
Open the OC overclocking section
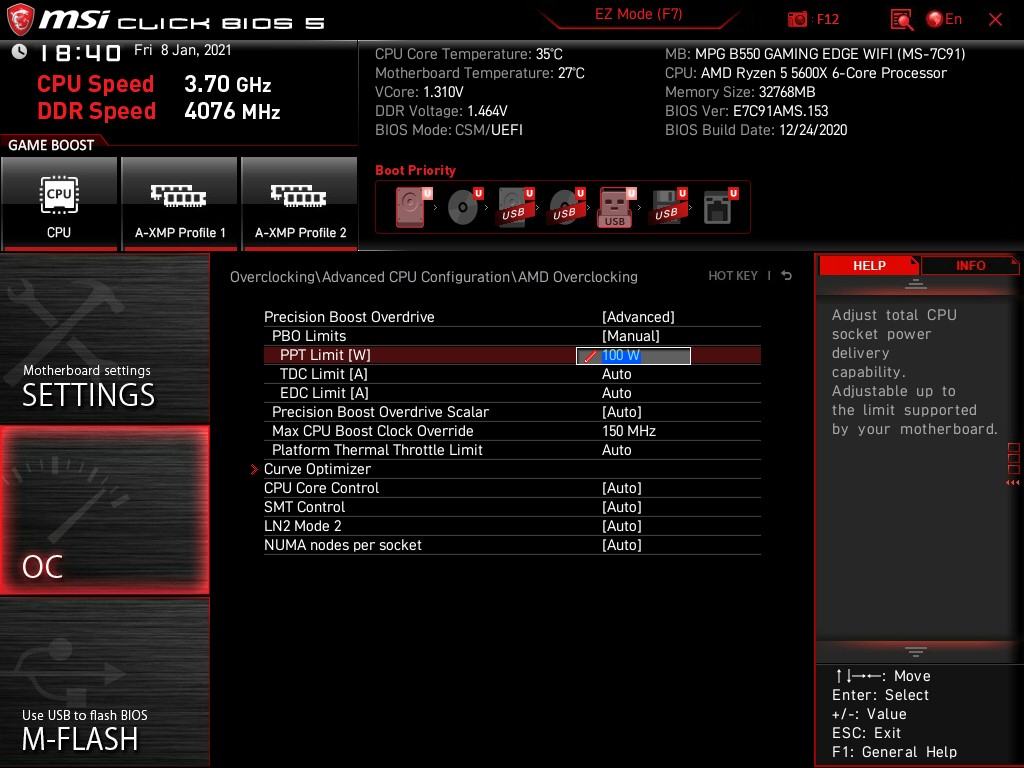click(104, 510)
